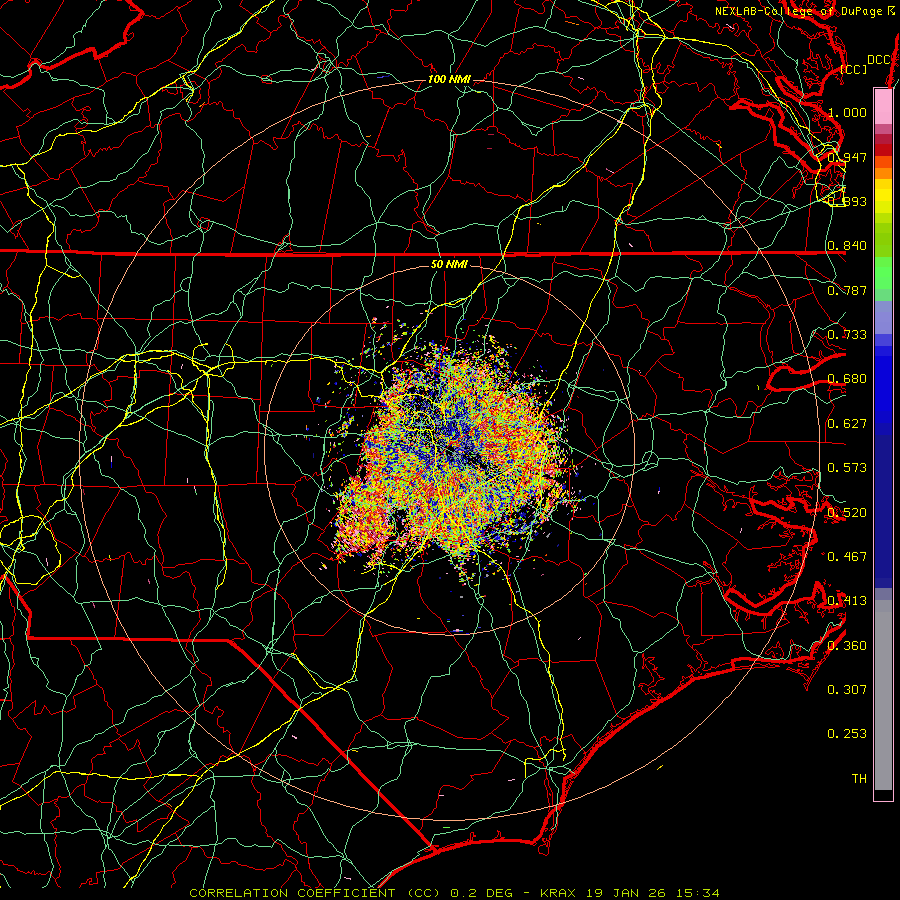Pick the gray color bar segment

coord(883,695)
